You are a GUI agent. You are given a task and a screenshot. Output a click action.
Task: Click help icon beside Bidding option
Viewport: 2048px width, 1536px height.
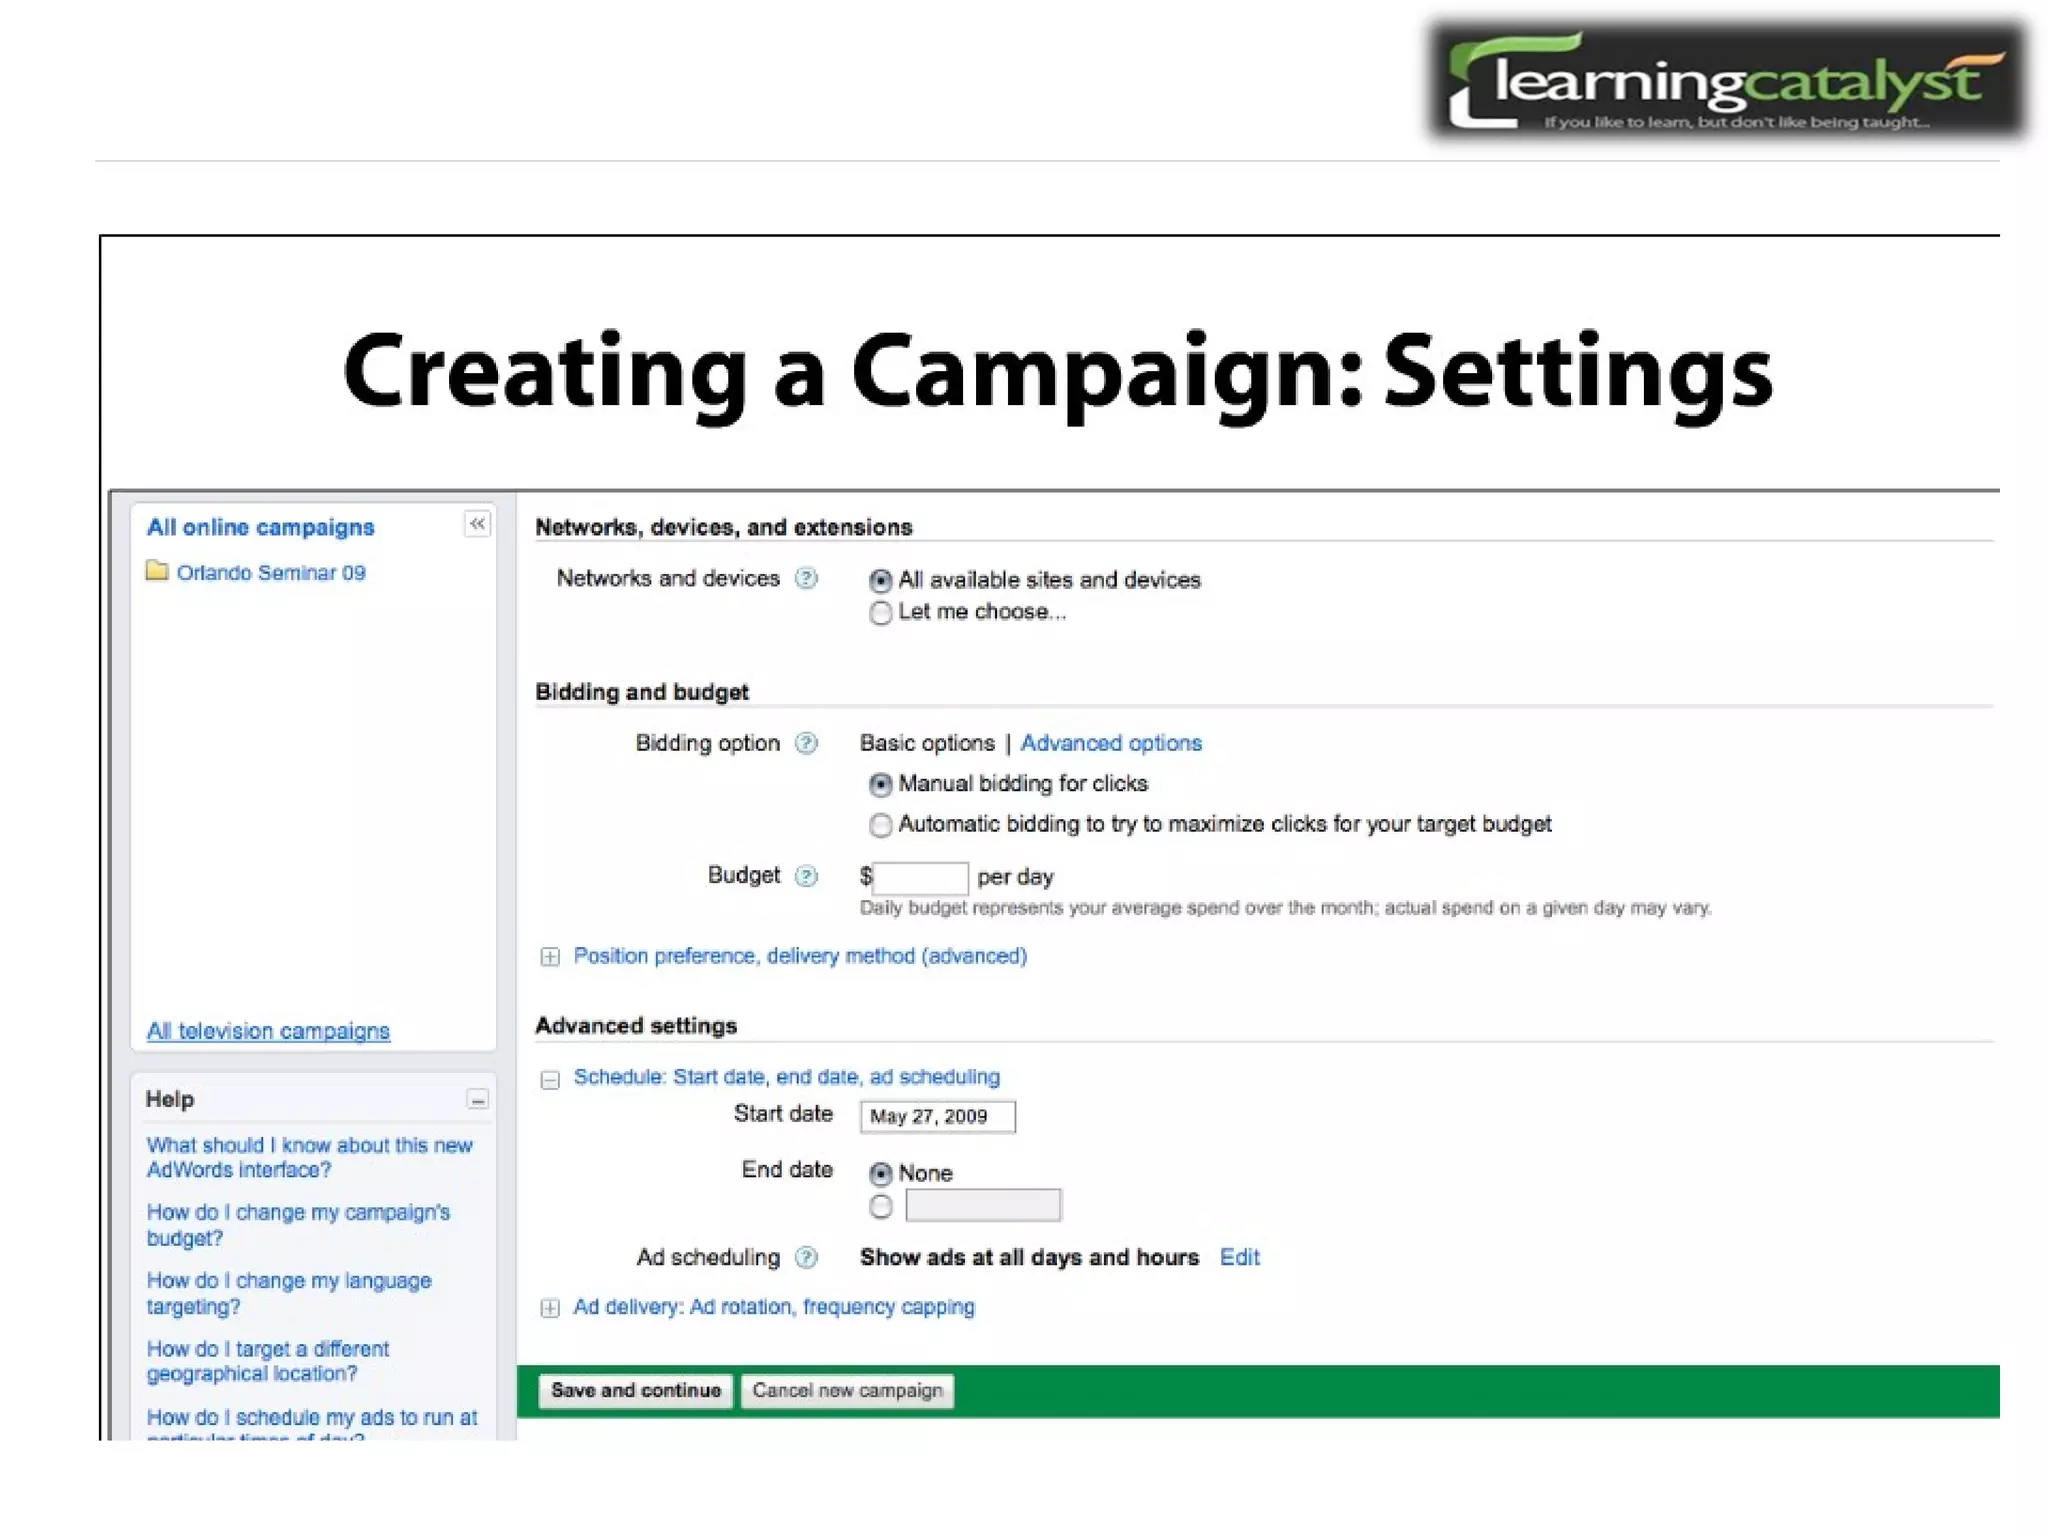point(806,743)
